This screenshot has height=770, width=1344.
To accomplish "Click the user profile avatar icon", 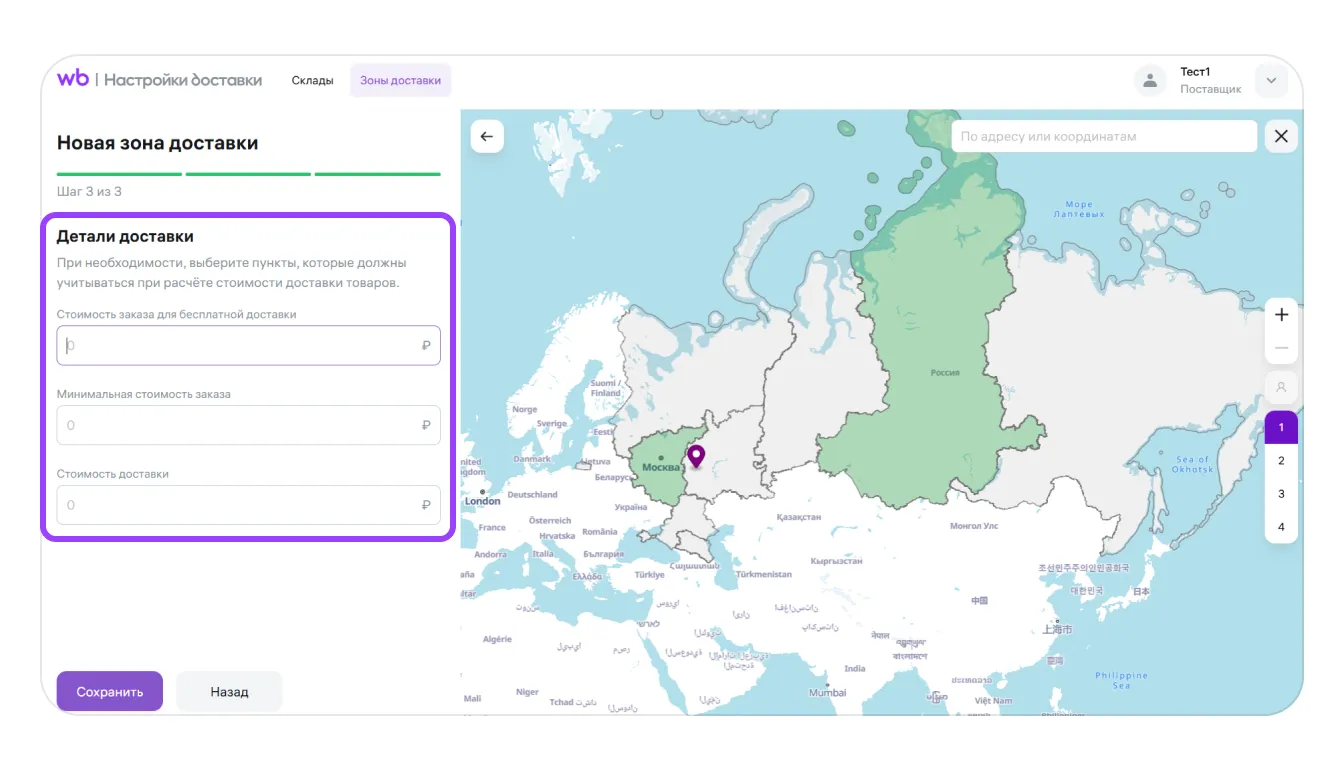I will click(1150, 81).
